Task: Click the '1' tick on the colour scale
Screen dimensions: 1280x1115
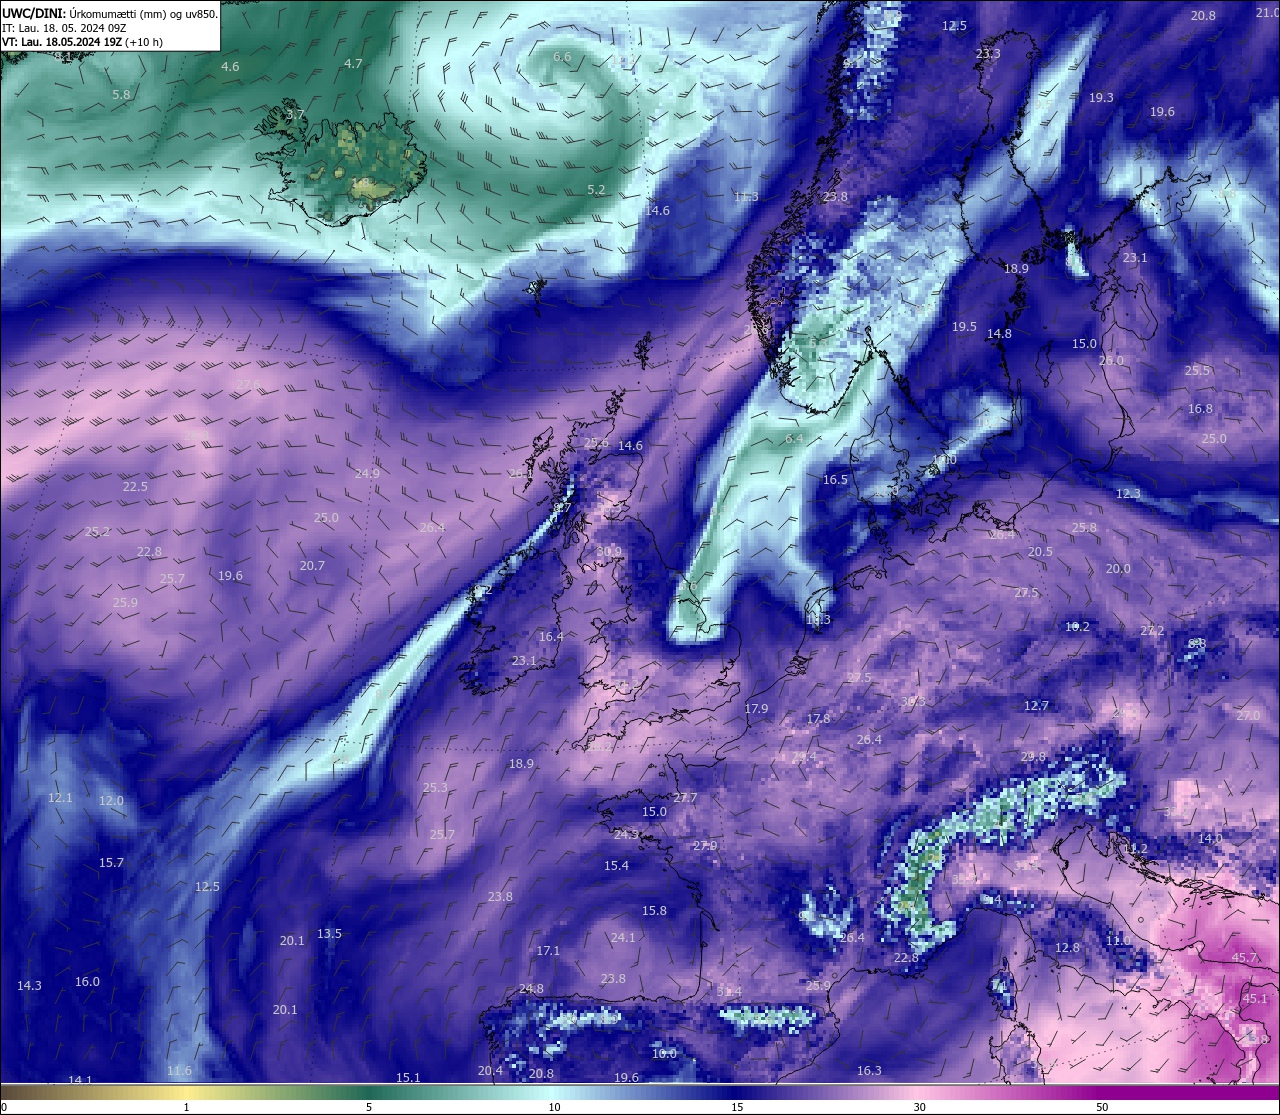Action: [187, 1107]
